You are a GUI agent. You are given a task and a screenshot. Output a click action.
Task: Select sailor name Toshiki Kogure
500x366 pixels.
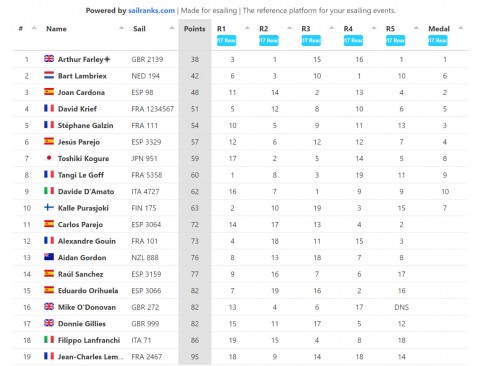(83, 159)
